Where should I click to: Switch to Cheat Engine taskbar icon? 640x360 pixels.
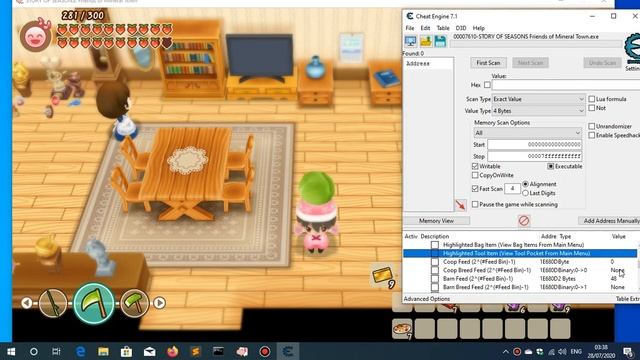click(288, 351)
